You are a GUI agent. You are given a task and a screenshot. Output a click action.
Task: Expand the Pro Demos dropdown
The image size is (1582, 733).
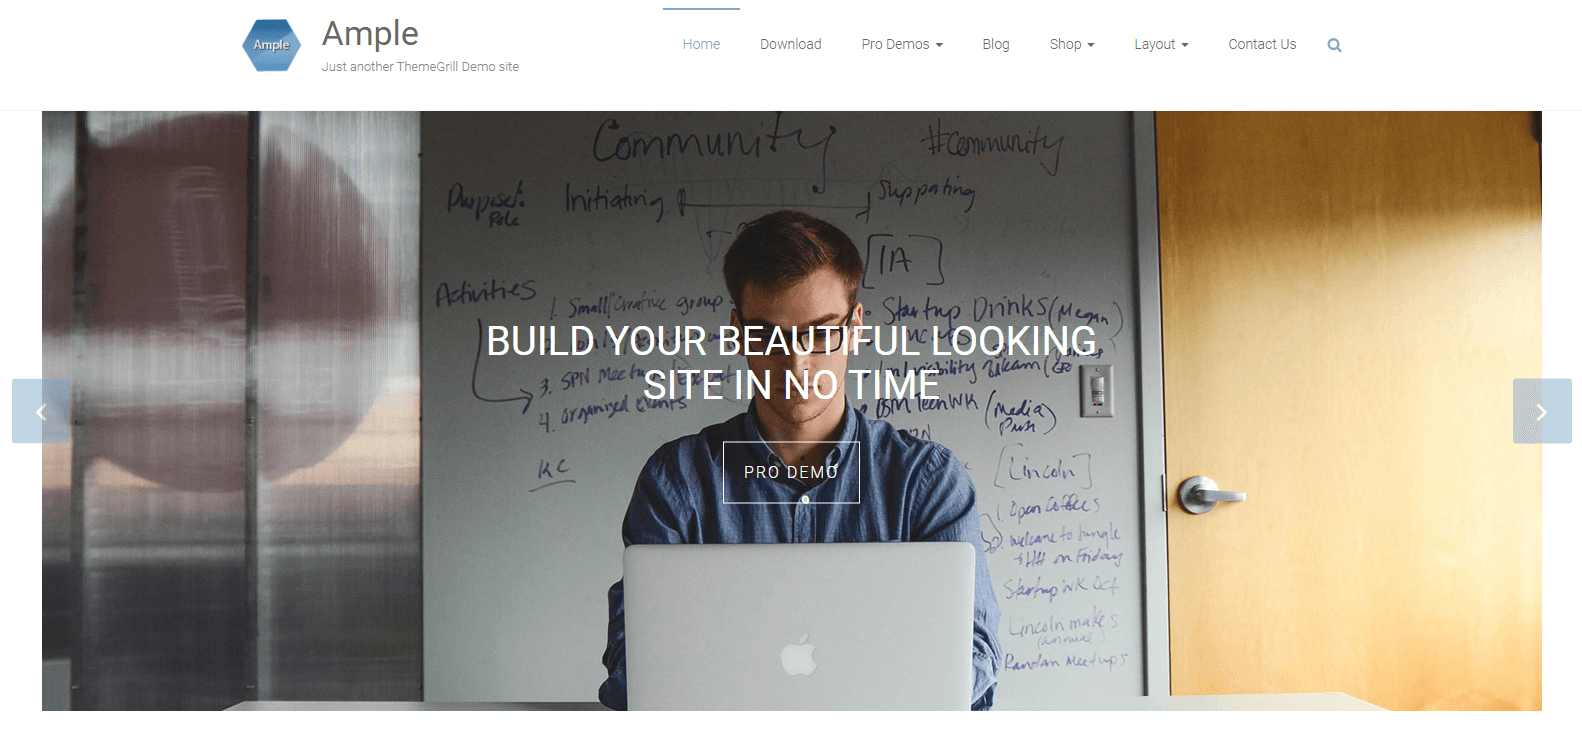[902, 44]
